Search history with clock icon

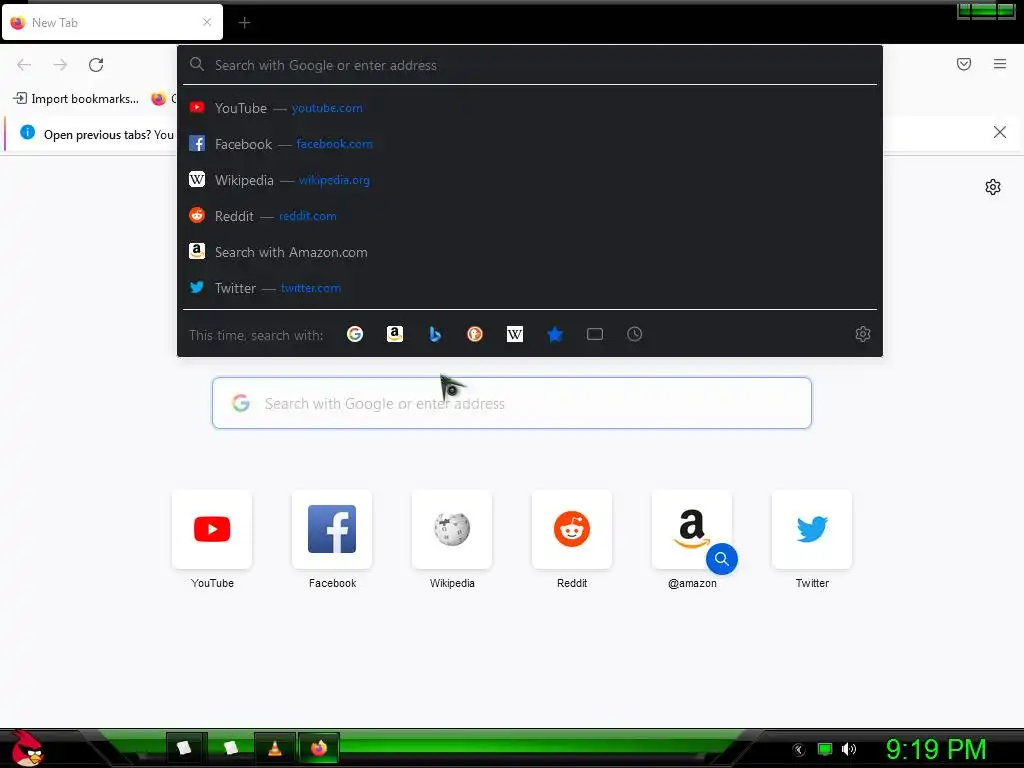point(635,334)
